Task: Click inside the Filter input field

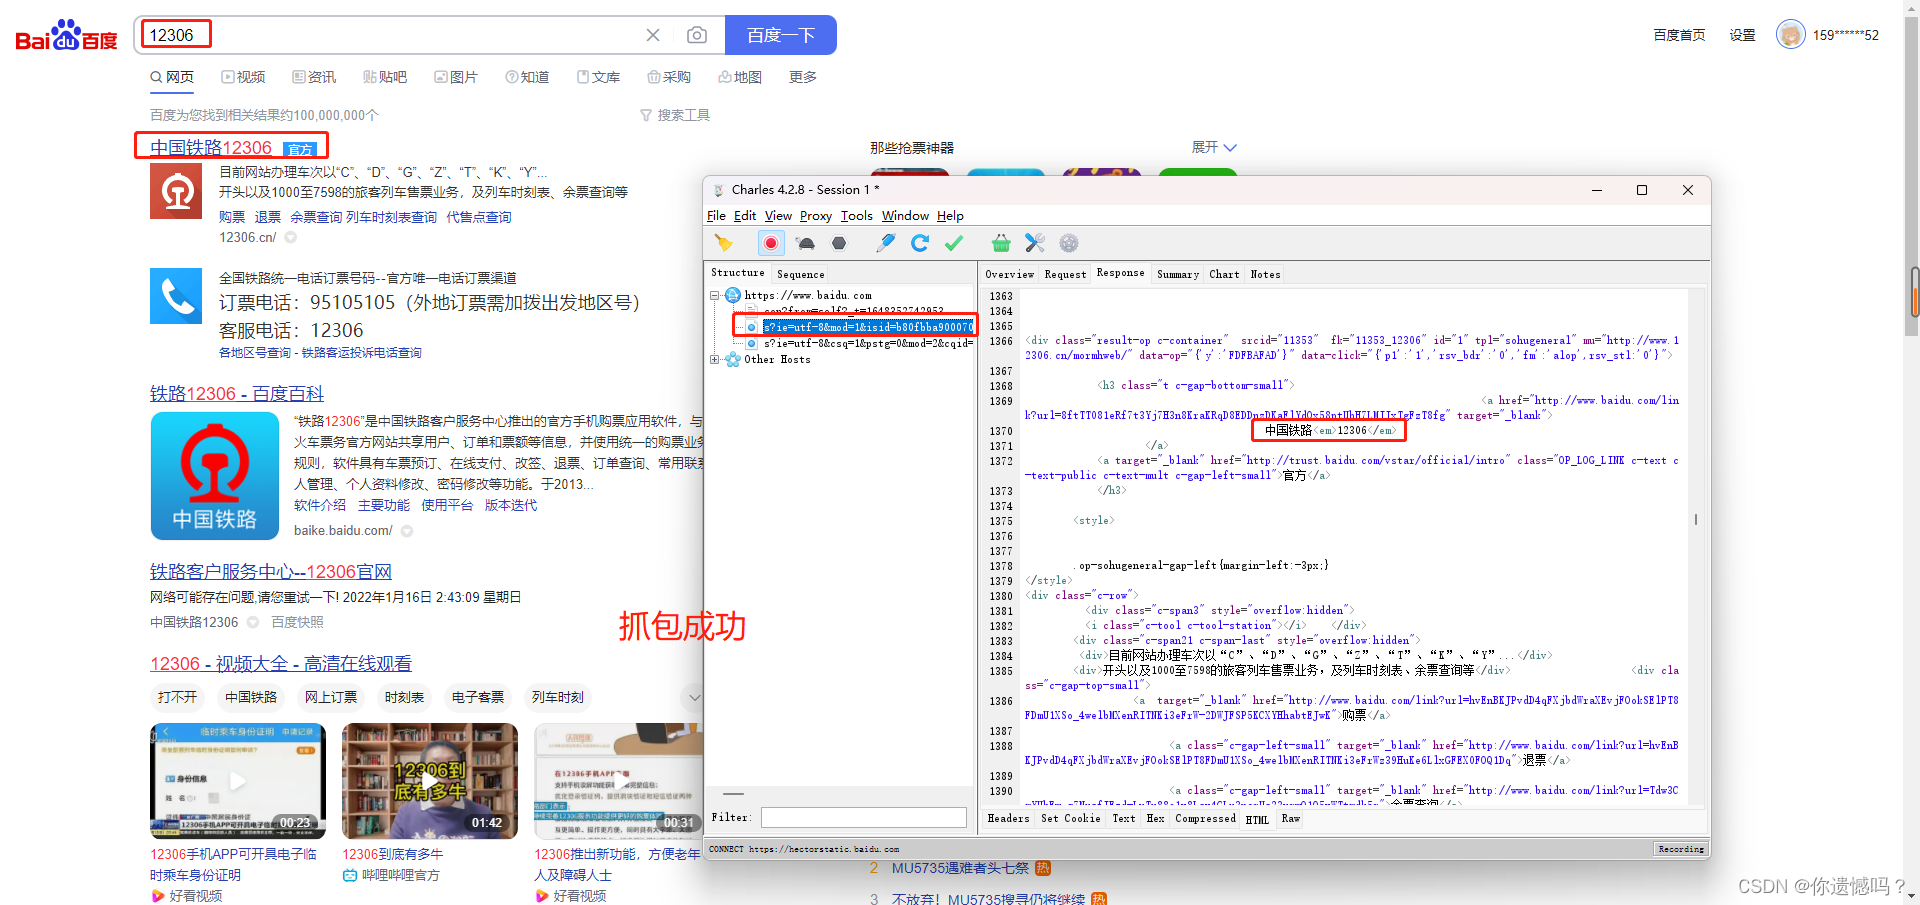Action: (x=863, y=817)
